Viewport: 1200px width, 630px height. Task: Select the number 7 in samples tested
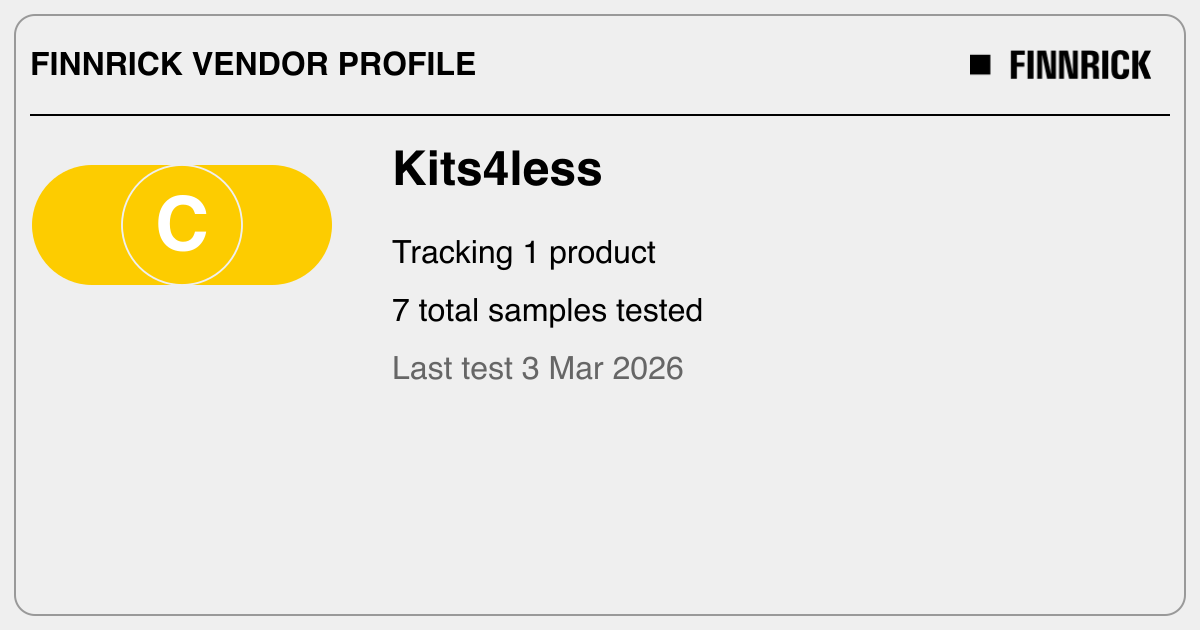(x=401, y=311)
